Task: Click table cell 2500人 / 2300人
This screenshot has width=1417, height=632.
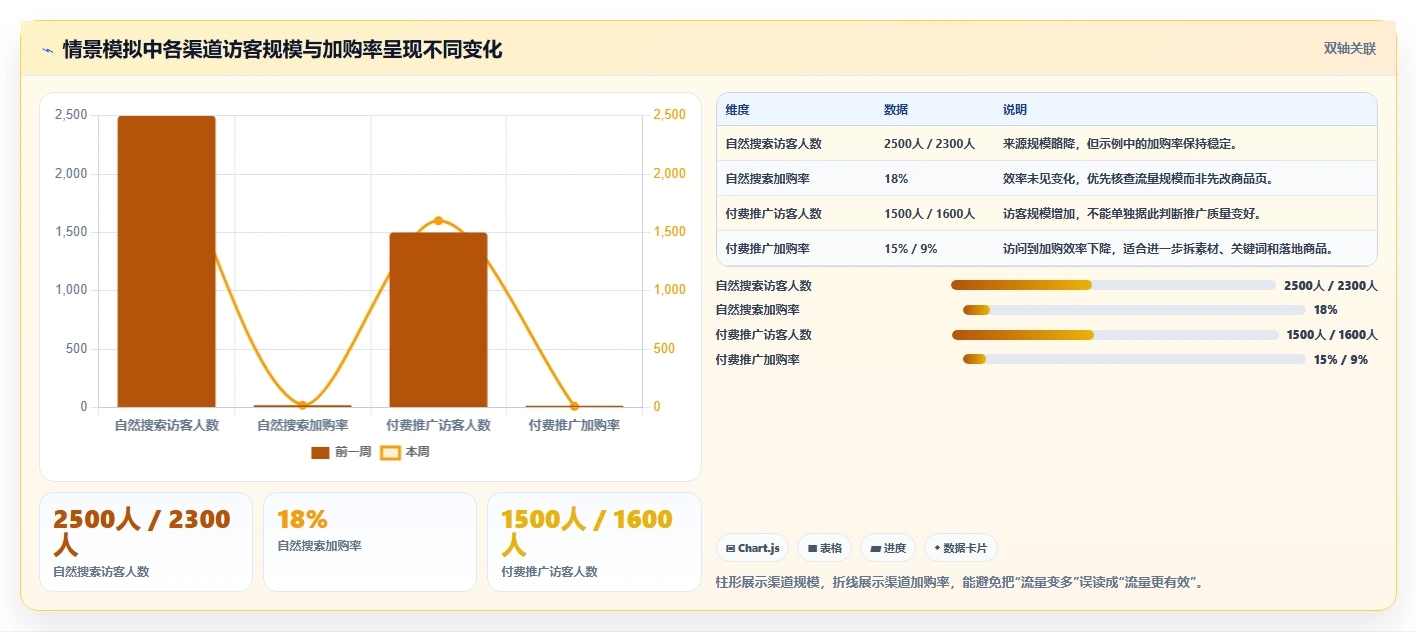Action: (929, 144)
